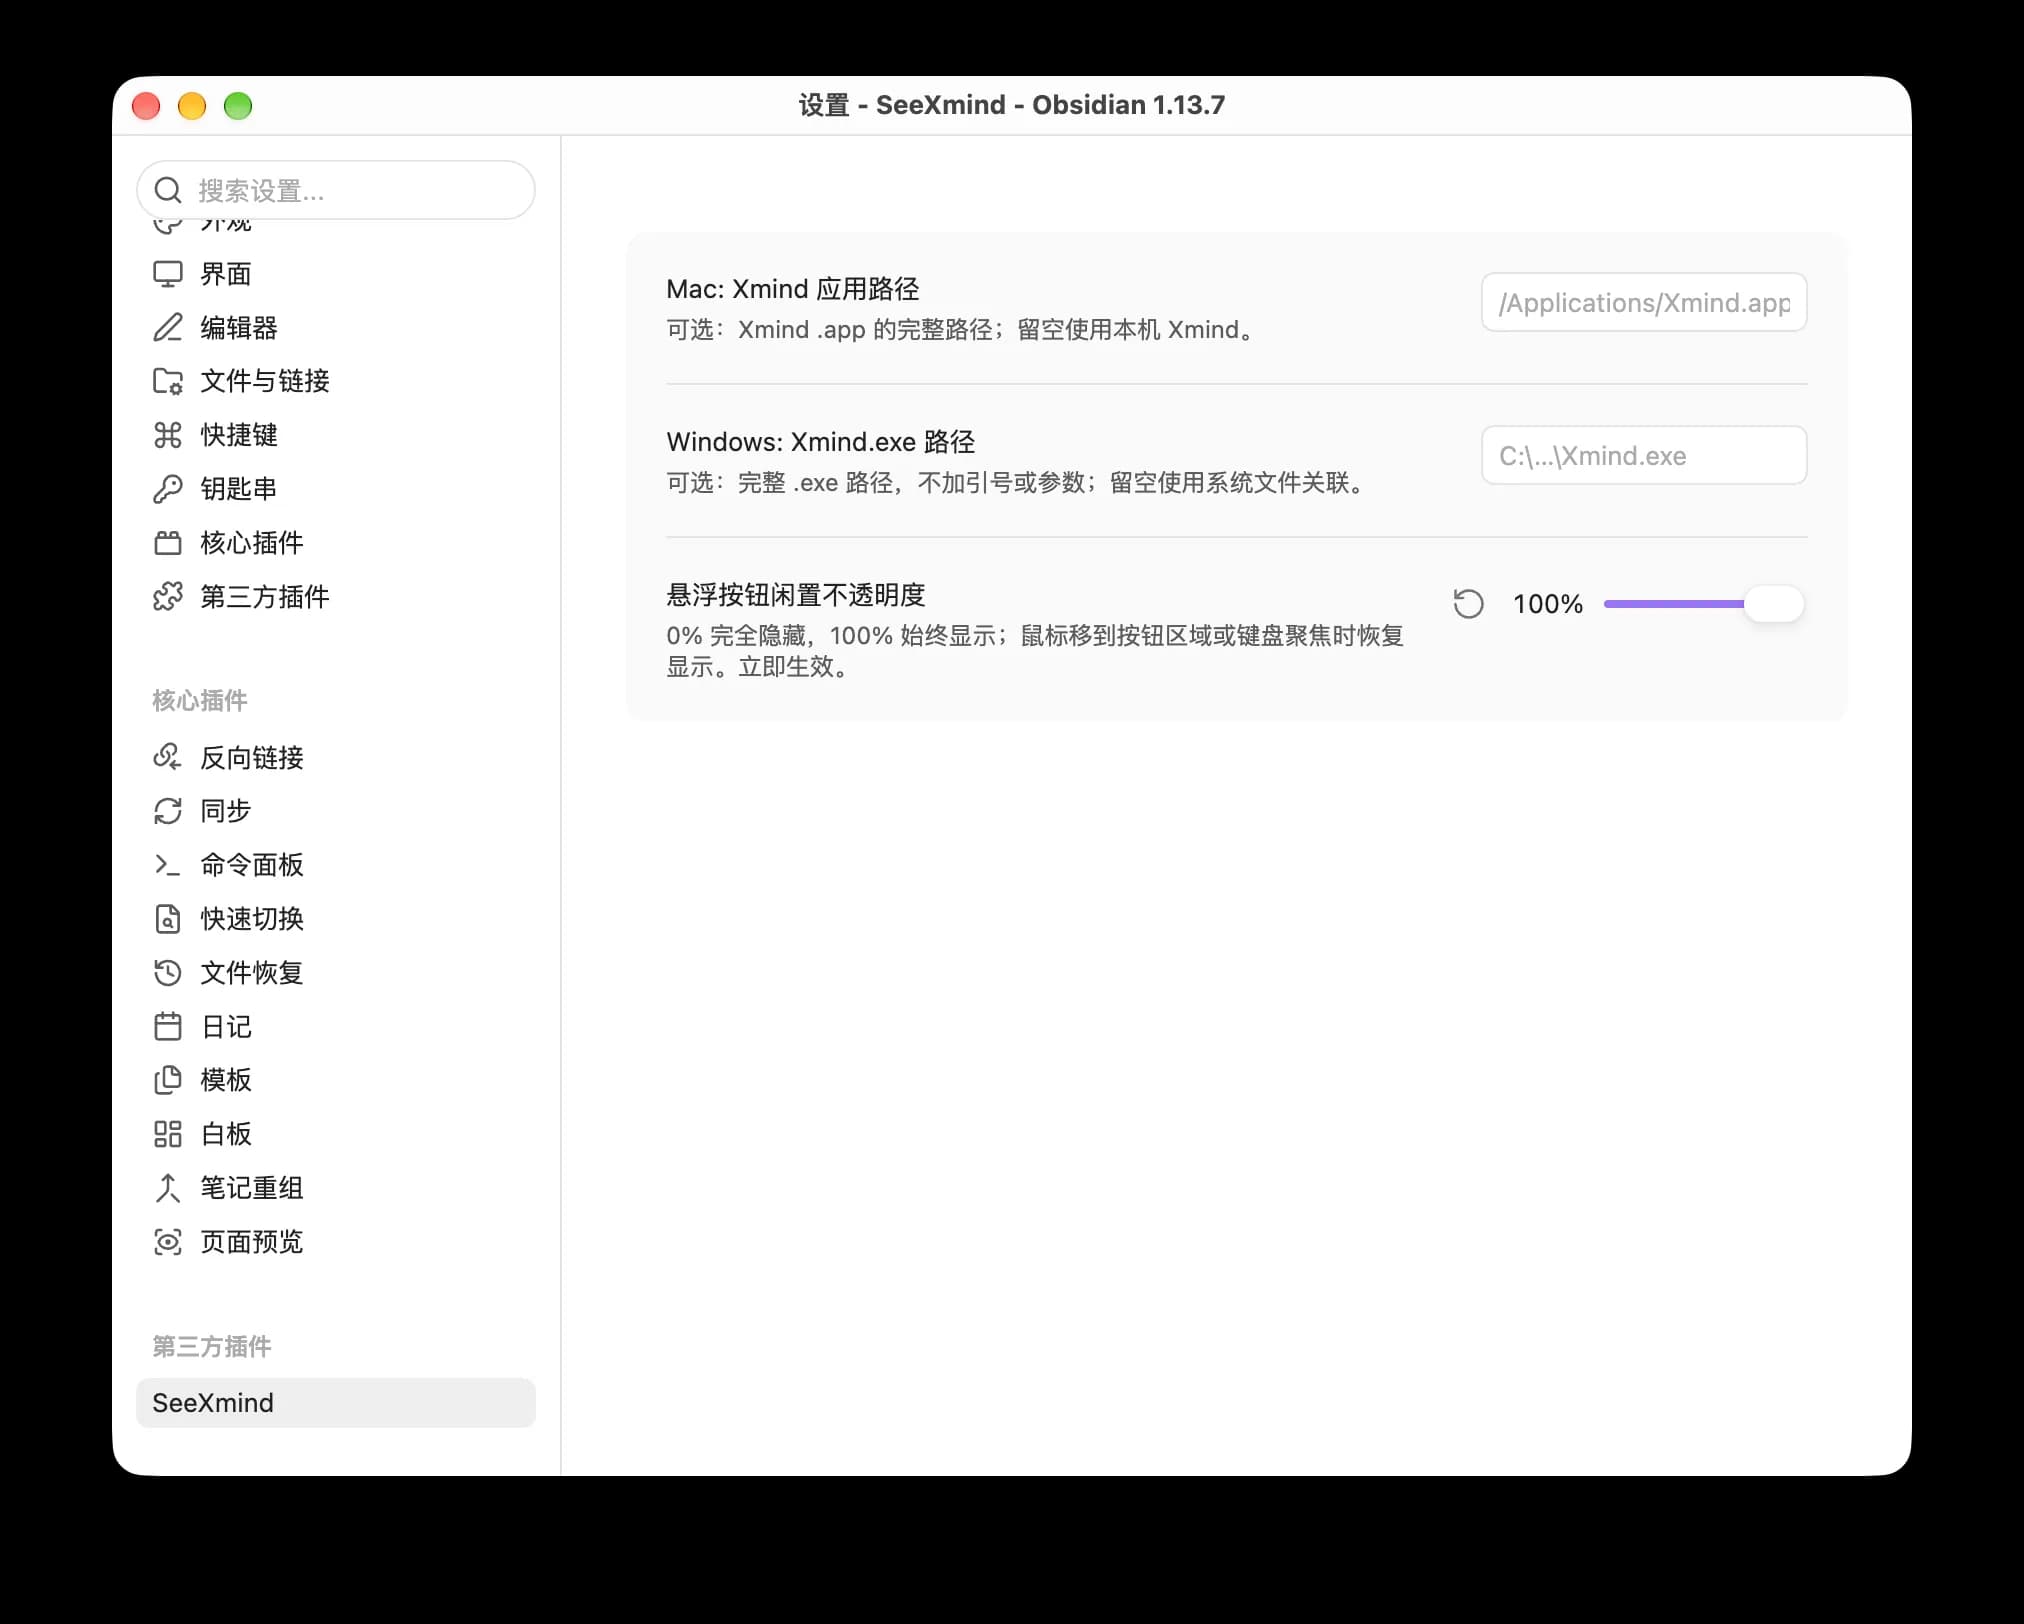This screenshot has height=1624, width=2024.
Task: Reset the idle opacity with the restore icon
Action: 1468,604
